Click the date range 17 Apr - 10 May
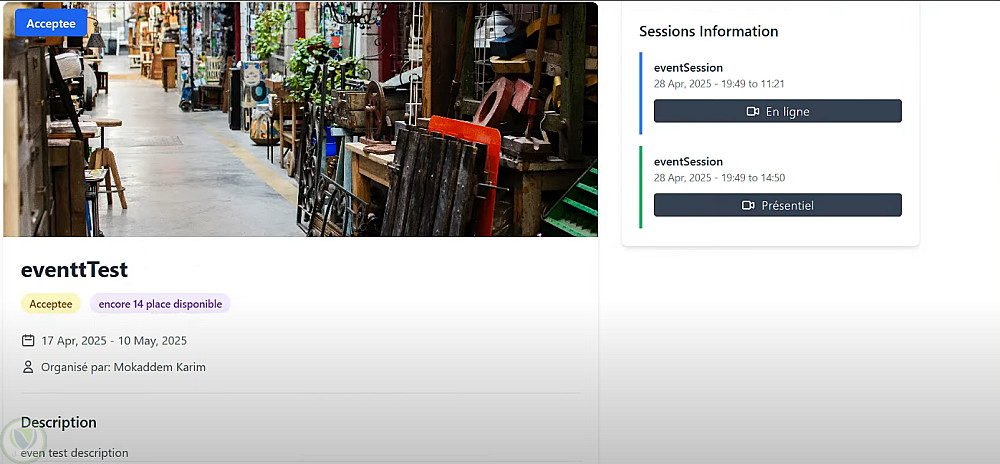This screenshot has width=1000, height=464. pos(114,340)
